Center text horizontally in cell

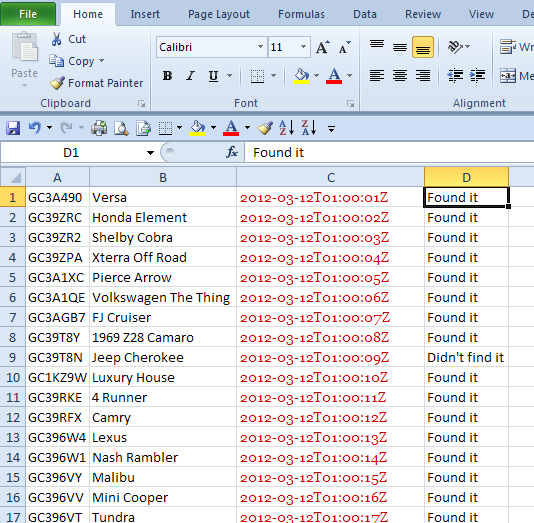tap(399, 75)
